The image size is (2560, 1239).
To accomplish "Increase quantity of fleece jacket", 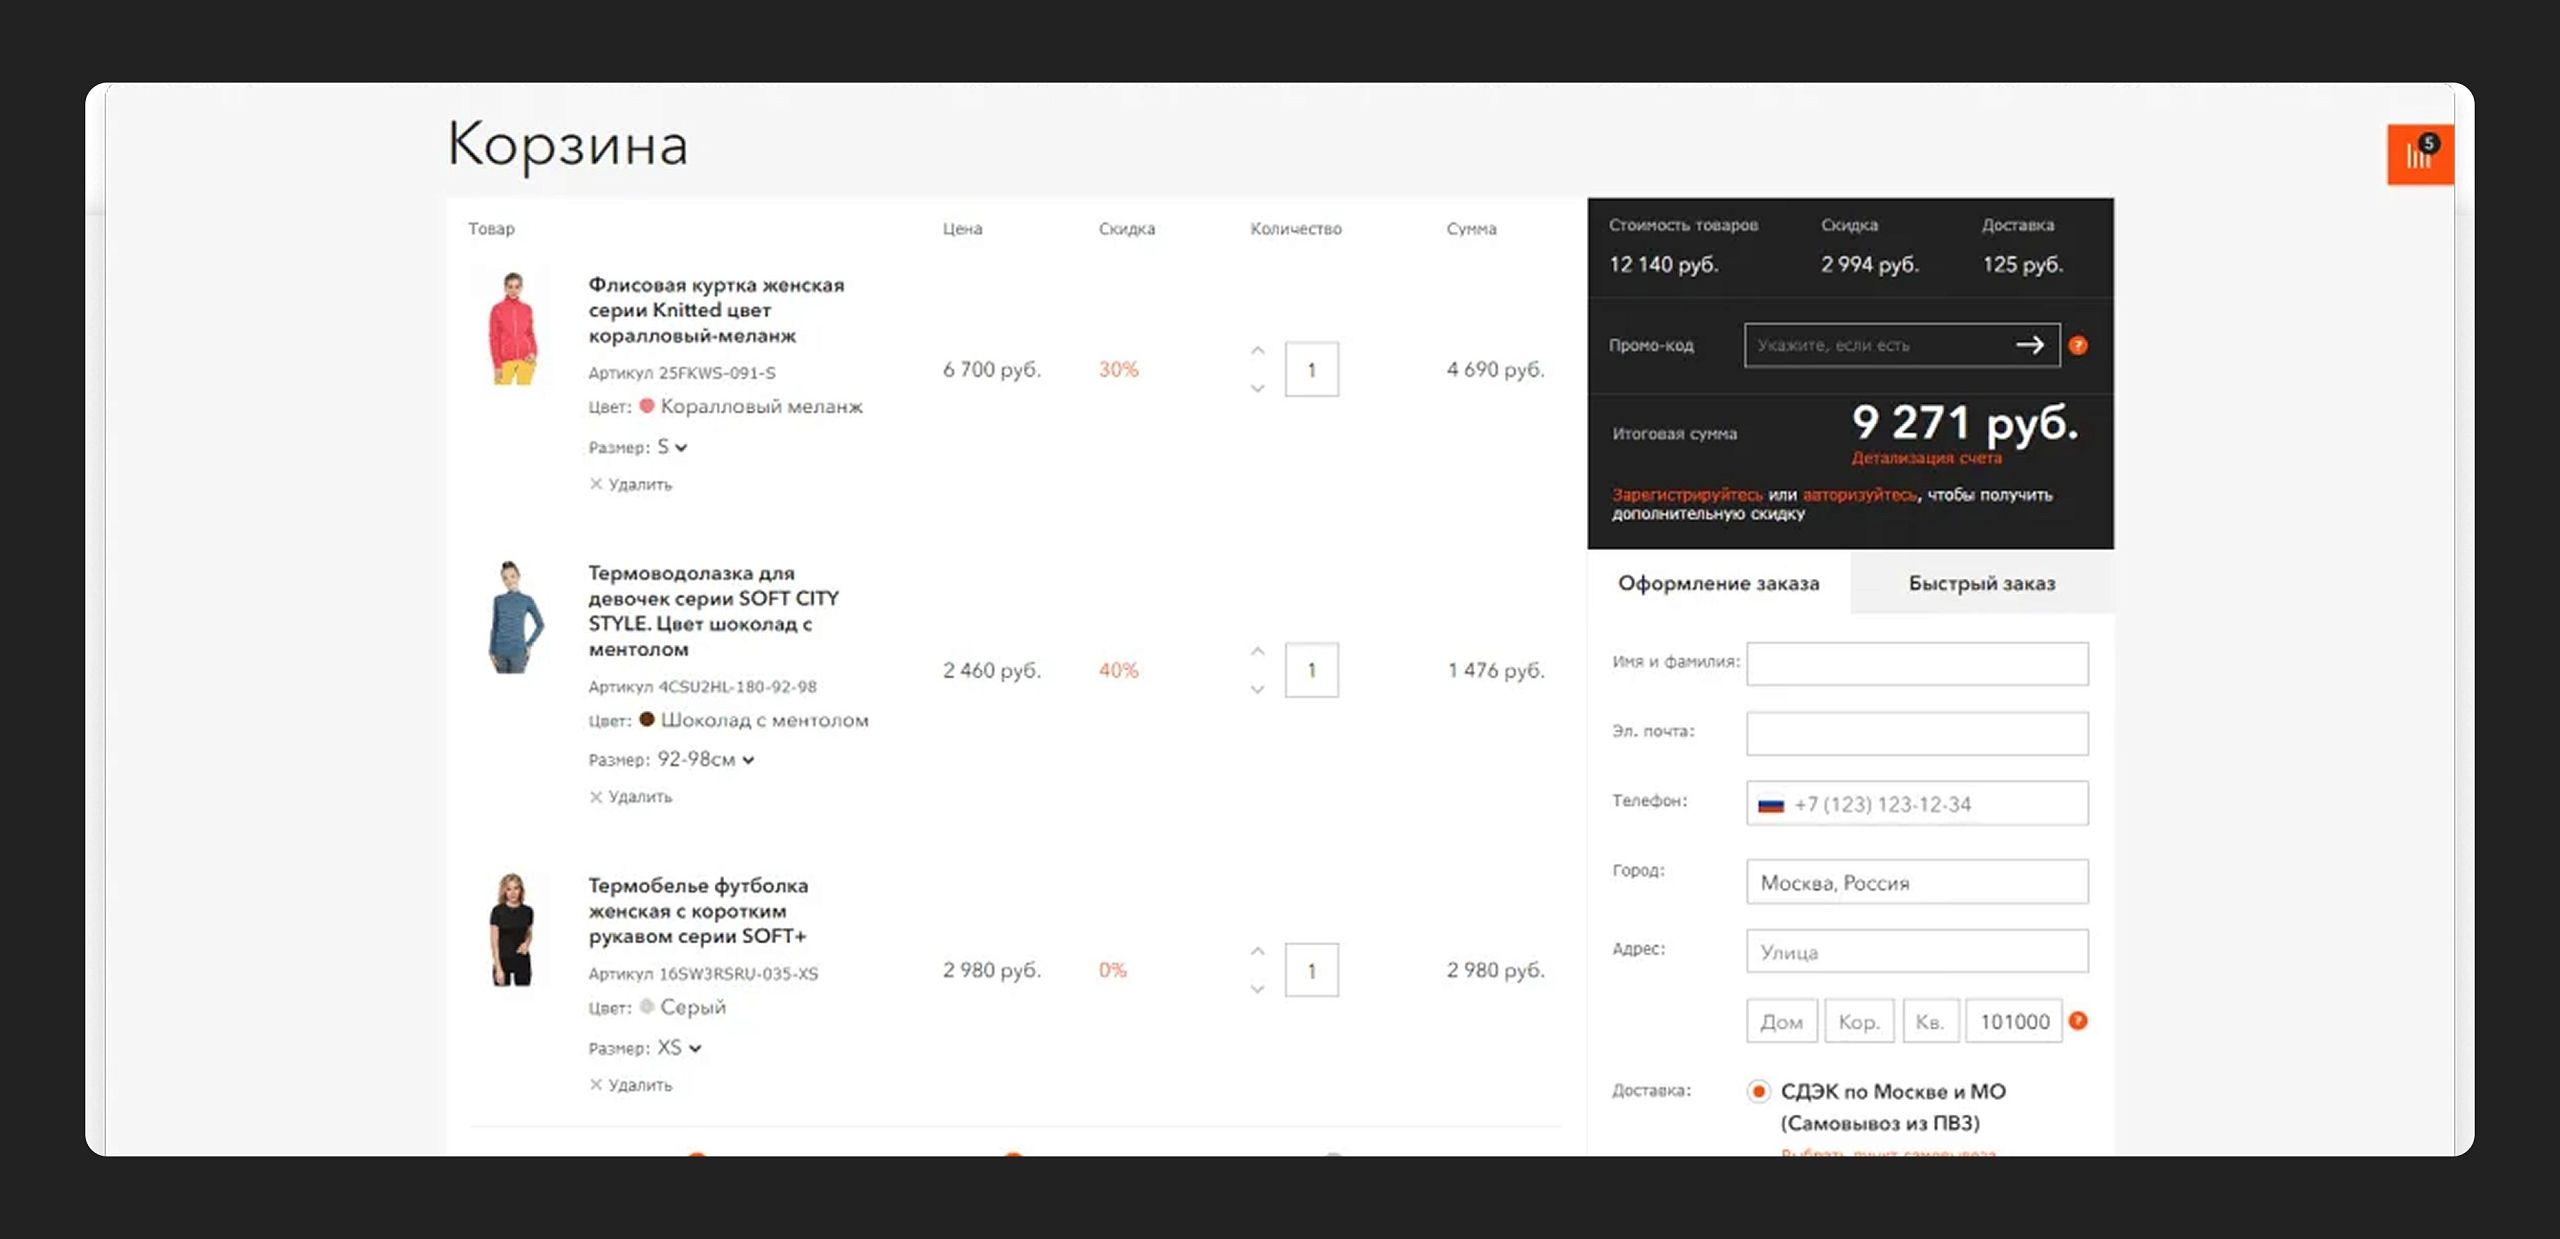I will [1258, 351].
